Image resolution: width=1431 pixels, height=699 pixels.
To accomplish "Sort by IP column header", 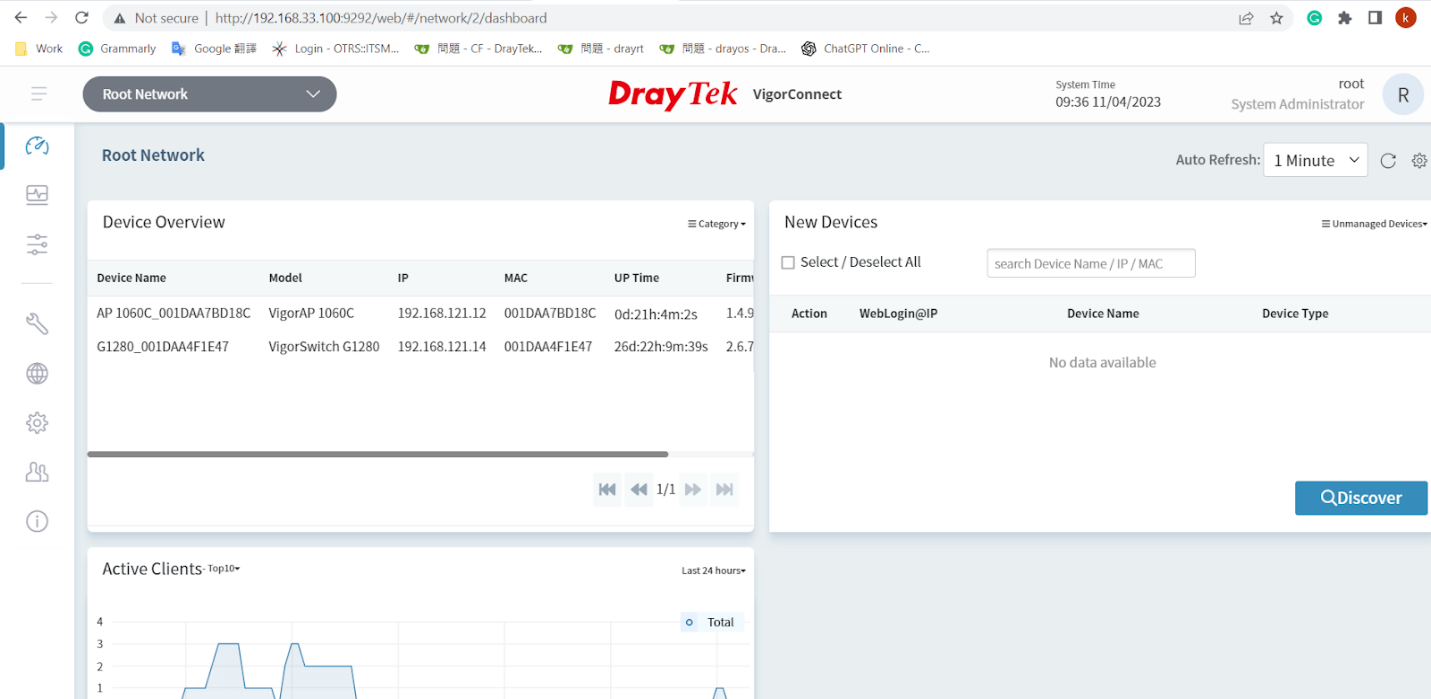I will click(x=403, y=278).
